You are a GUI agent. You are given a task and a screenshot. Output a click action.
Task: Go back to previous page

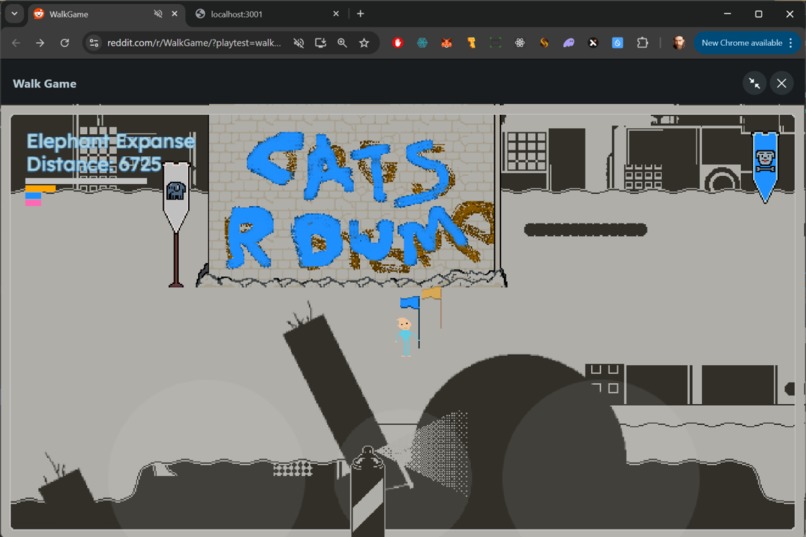(16, 43)
